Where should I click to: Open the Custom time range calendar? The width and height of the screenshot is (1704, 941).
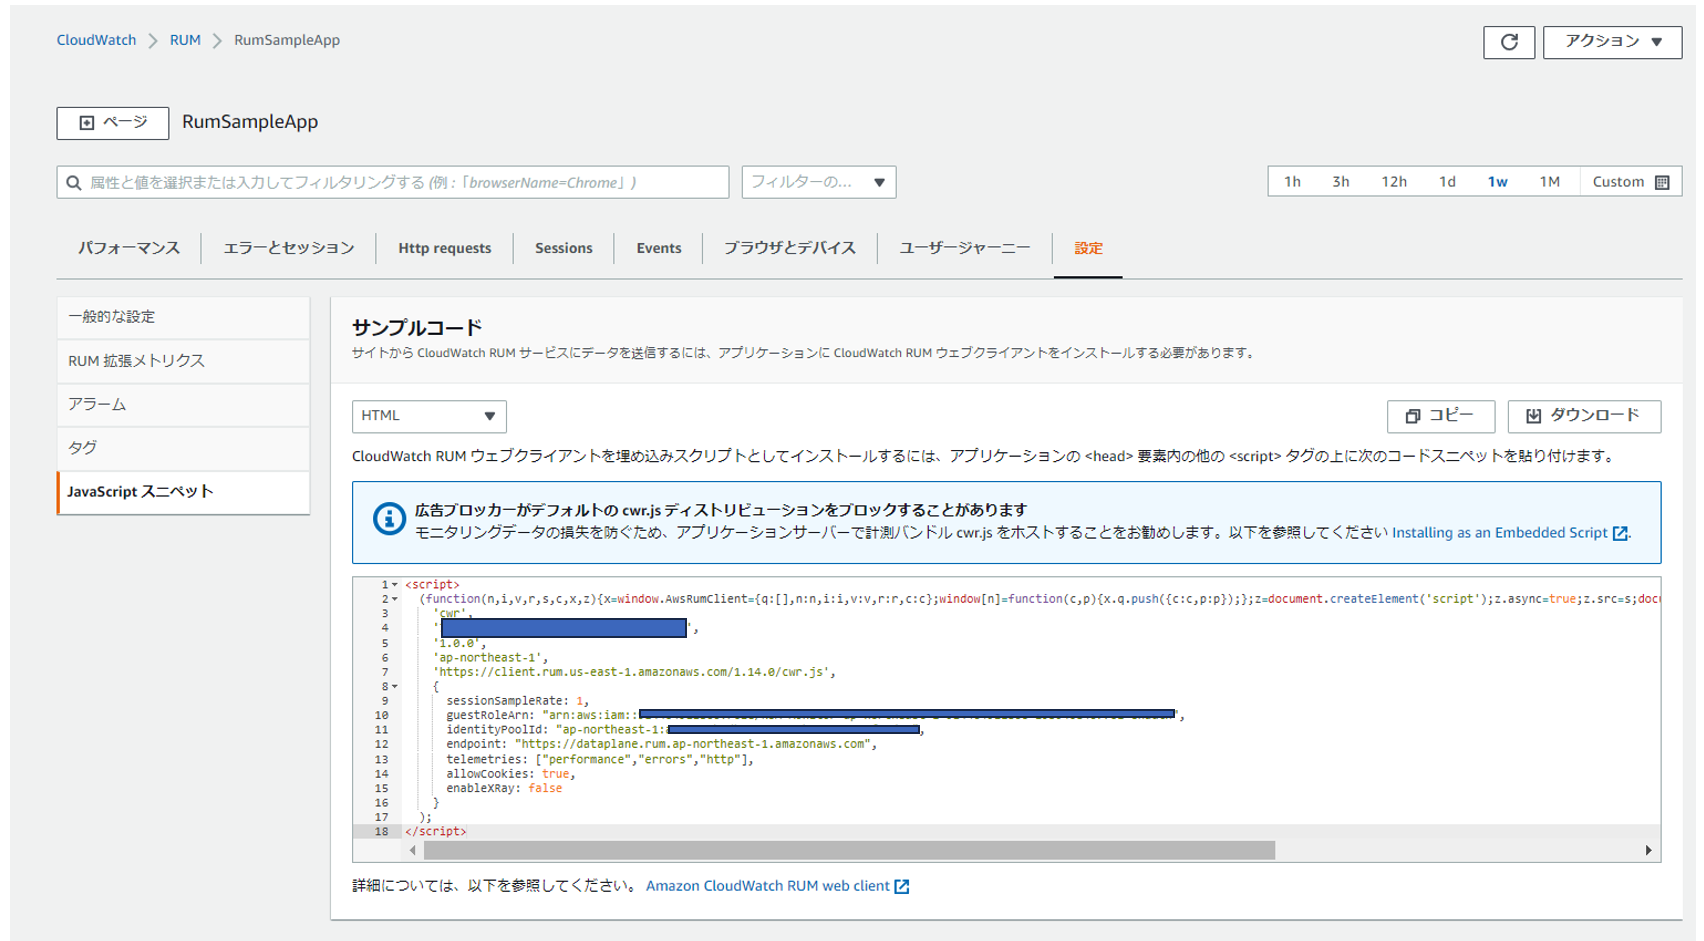coord(1630,182)
